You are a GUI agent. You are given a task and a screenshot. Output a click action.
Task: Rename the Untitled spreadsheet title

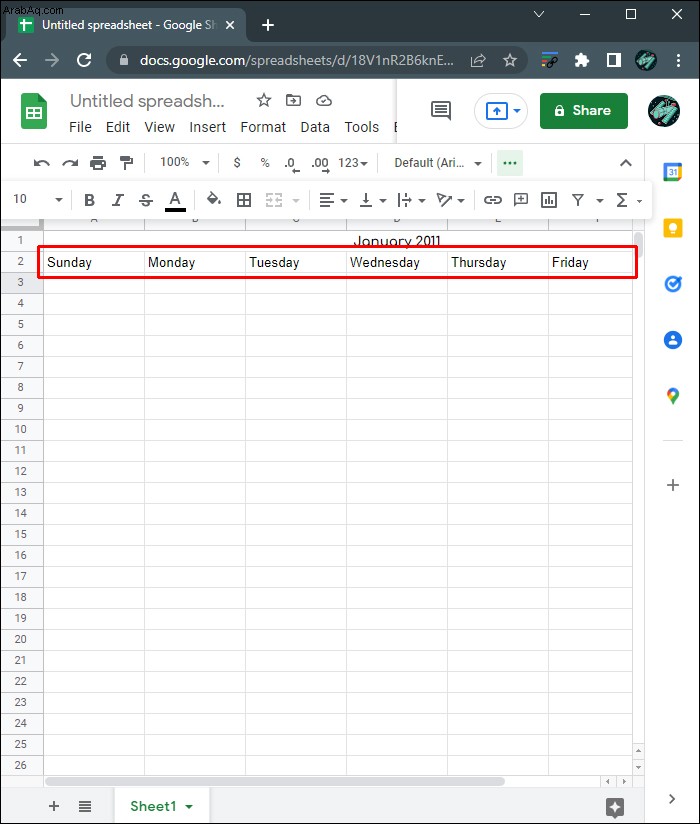click(x=147, y=101)
